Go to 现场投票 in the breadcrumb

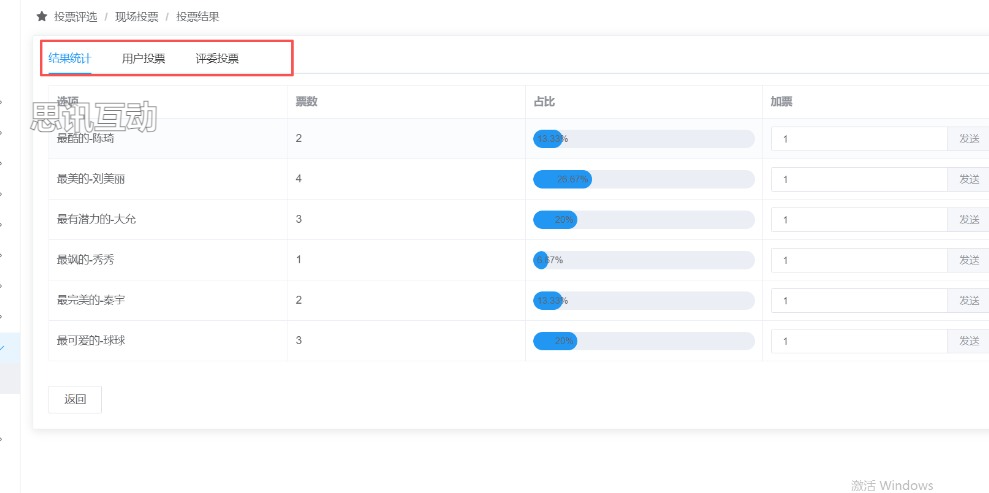point(136,17)
